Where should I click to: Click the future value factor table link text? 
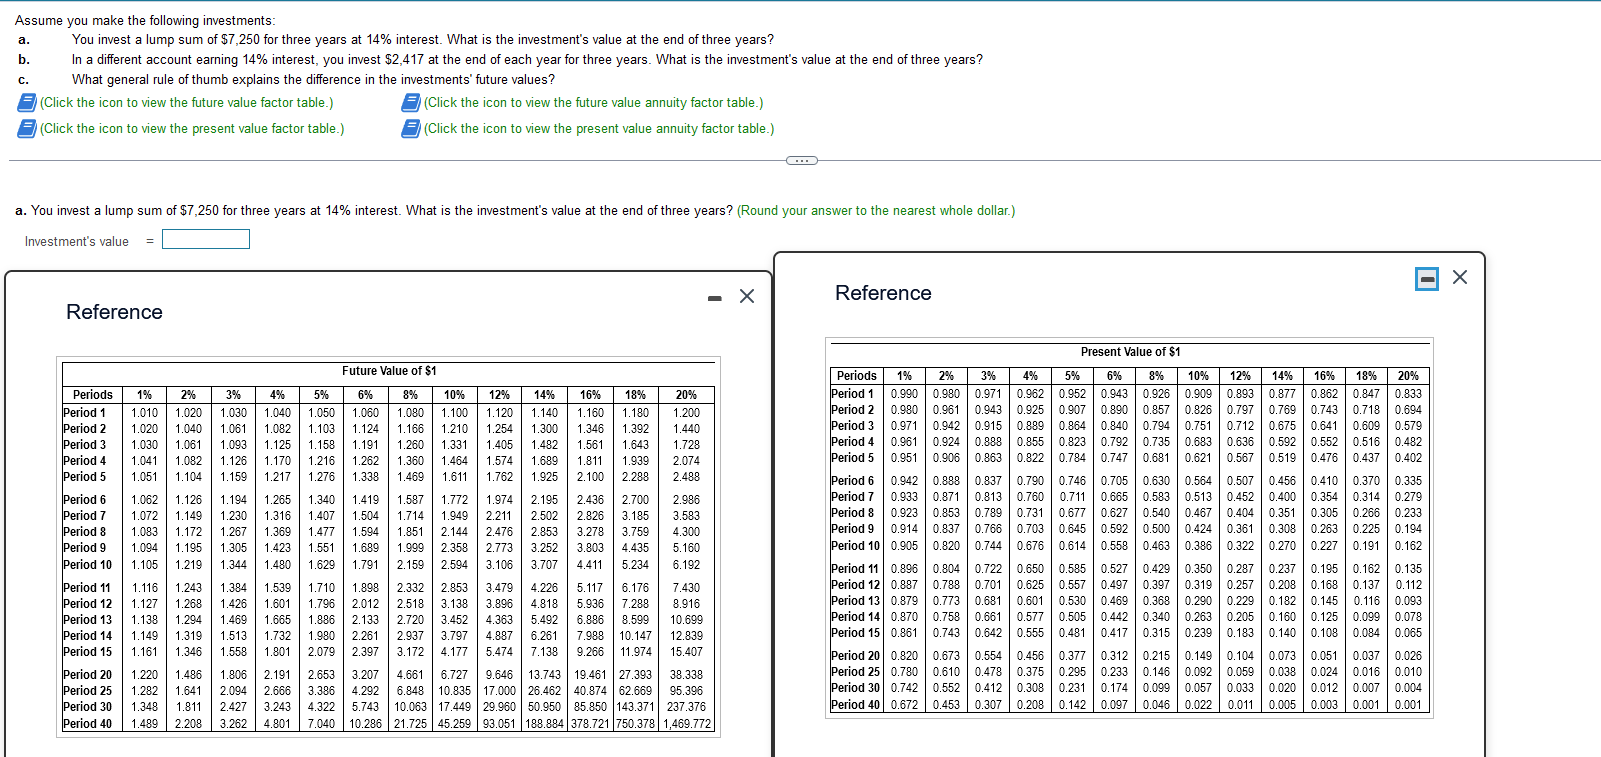[x=187, y=103]
